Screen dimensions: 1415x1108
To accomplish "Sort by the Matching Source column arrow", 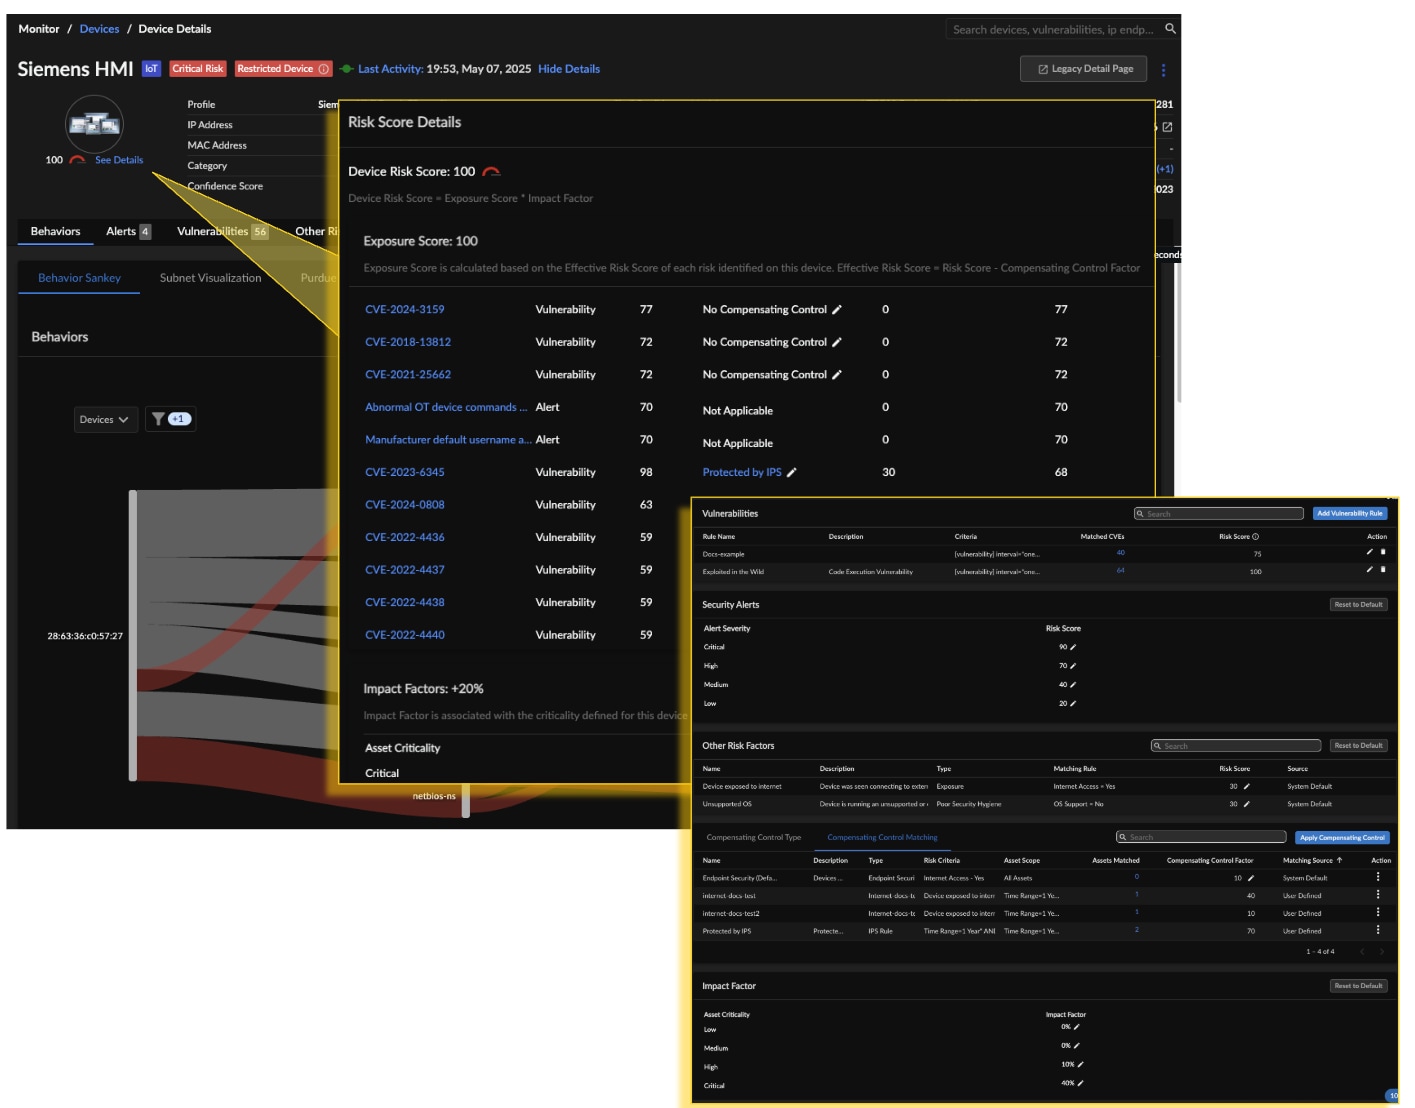I will 1339,860.
